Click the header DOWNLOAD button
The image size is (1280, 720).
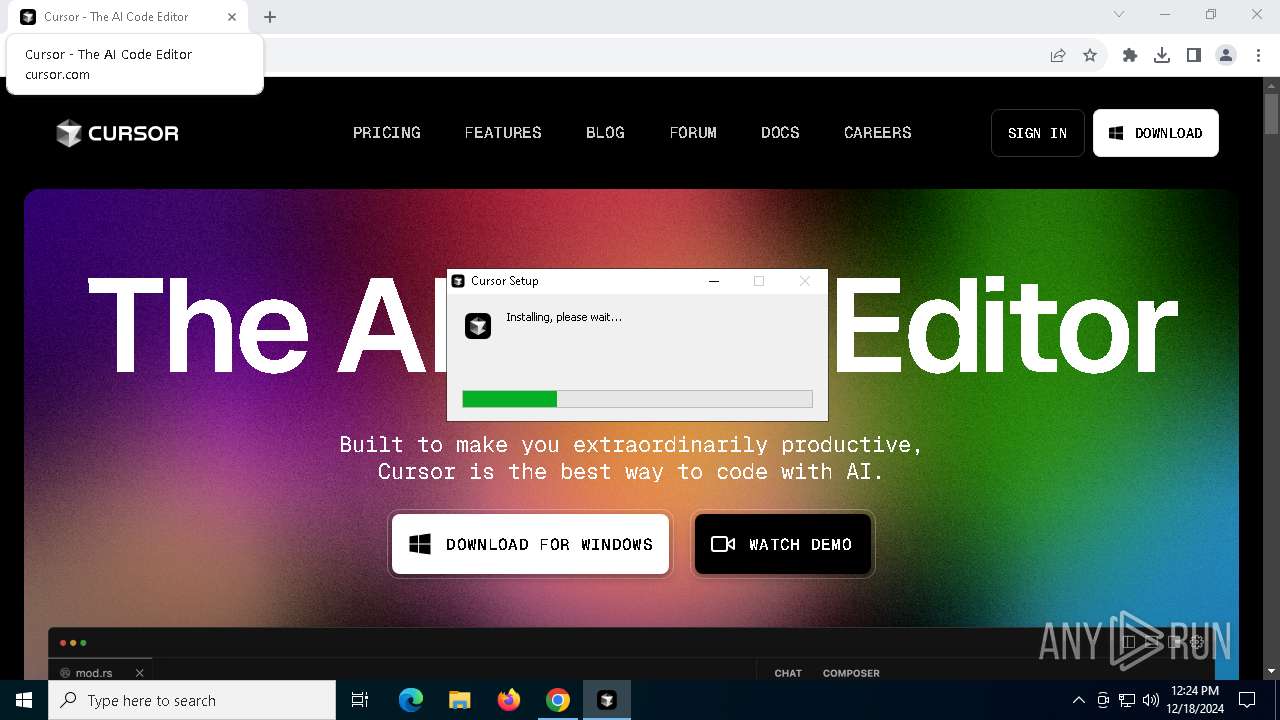pyautogui.click(x=1156, y=133)
